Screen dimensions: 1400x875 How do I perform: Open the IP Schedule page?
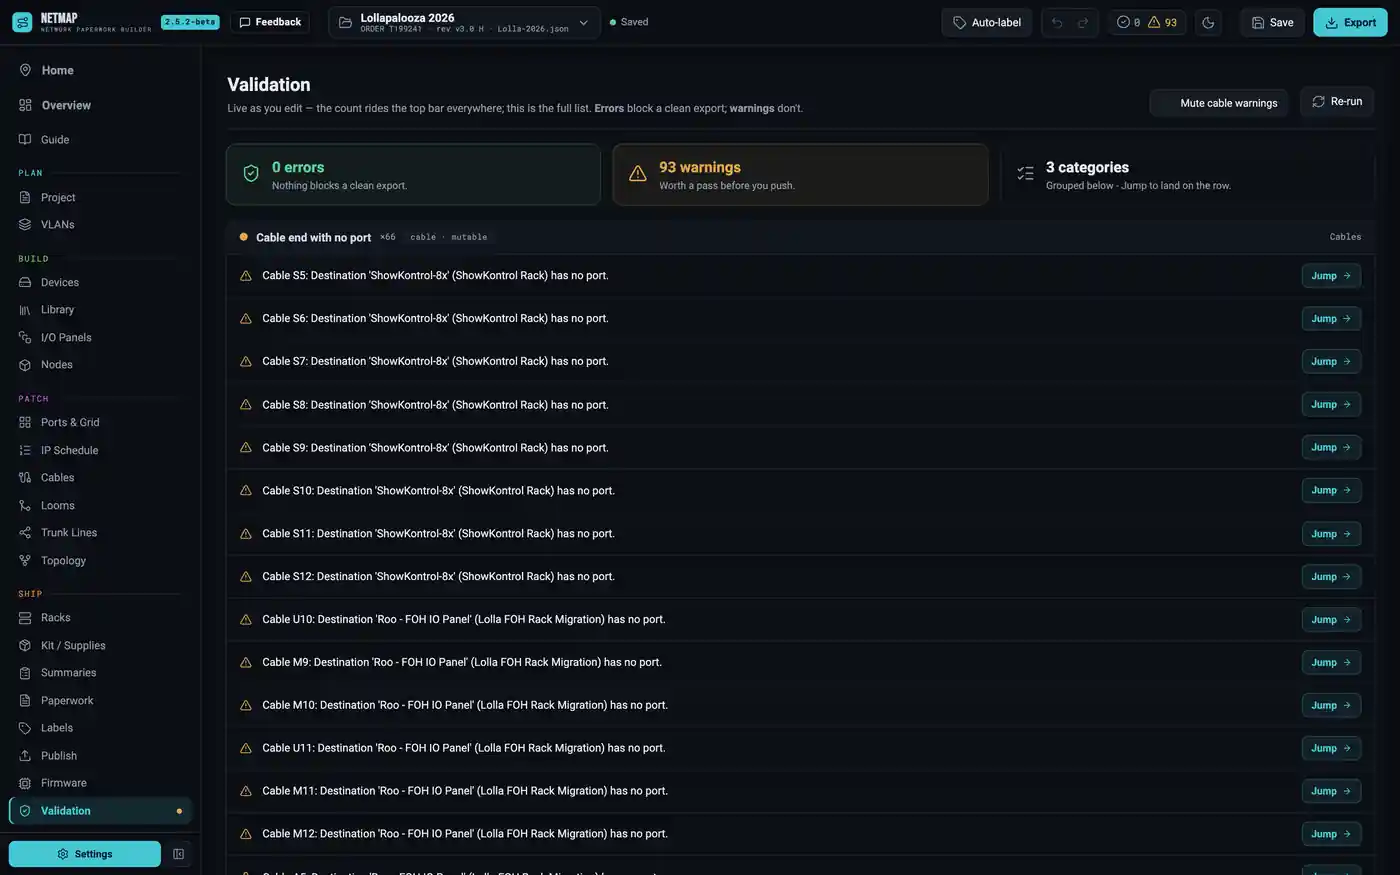click(x=100, y=450)
